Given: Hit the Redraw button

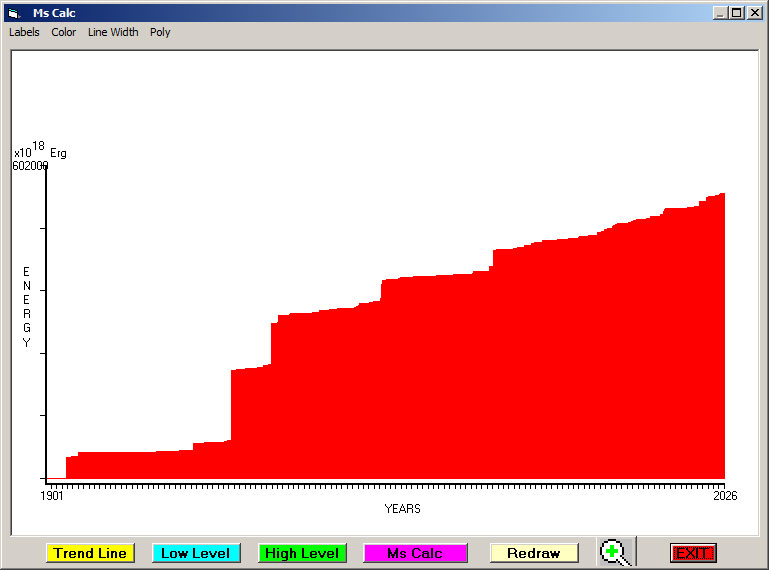Looking at the screenshot, I should pyautogui.click(x=534, y=553).
